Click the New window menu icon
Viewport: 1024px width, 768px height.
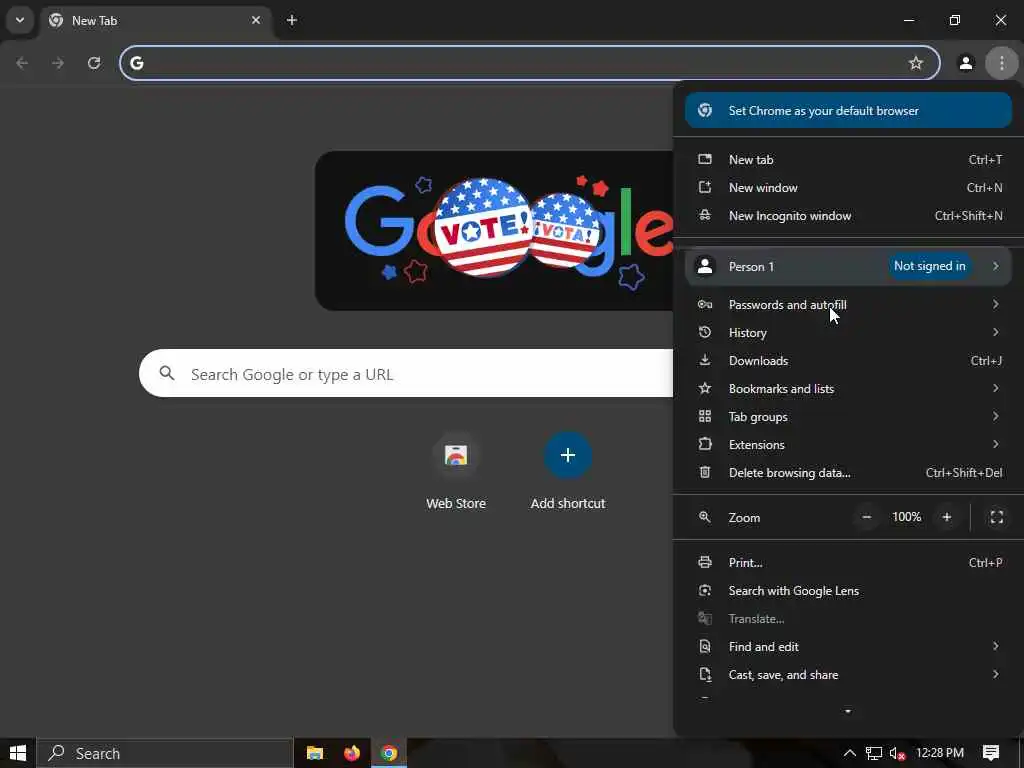click(705, 187)
